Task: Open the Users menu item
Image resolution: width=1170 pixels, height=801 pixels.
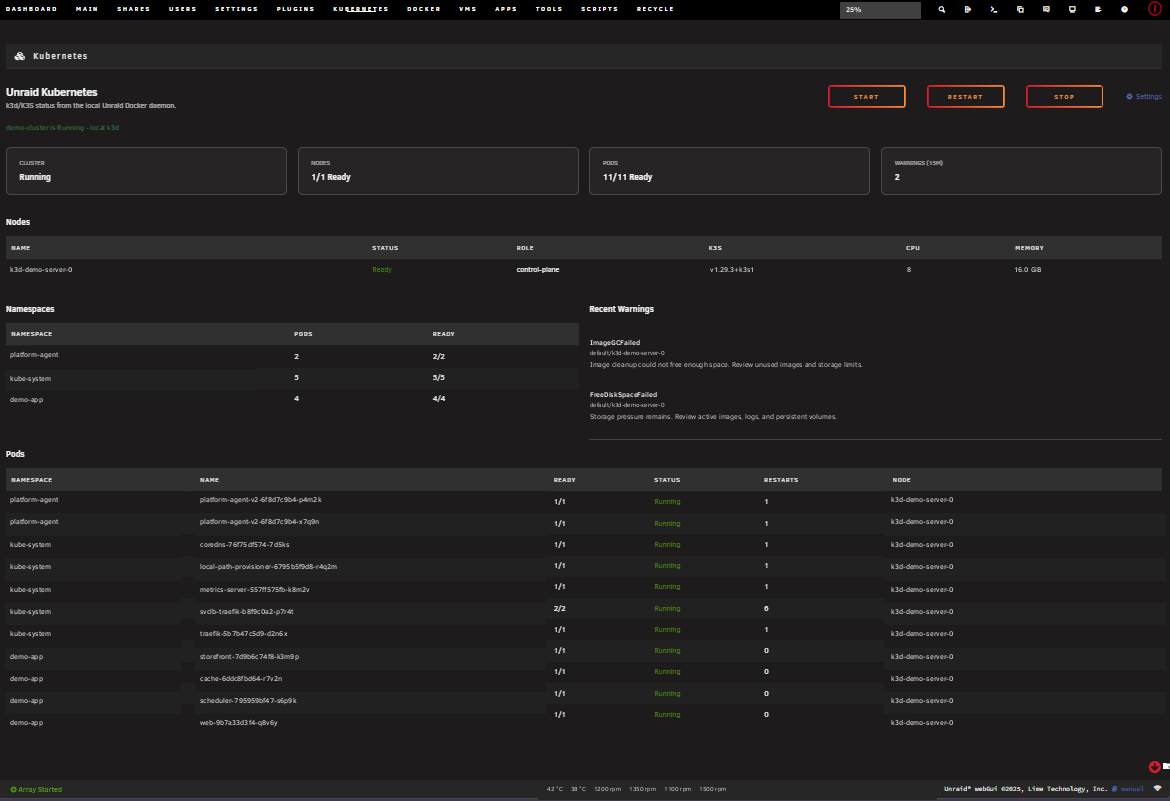Action: pos(182,9)
